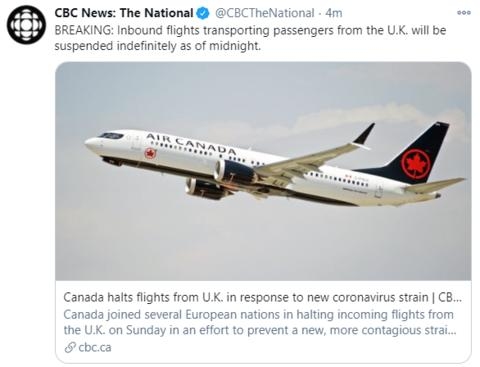Click the small maple leaf roundel near nose
The image size is (480, 367).
150,154
